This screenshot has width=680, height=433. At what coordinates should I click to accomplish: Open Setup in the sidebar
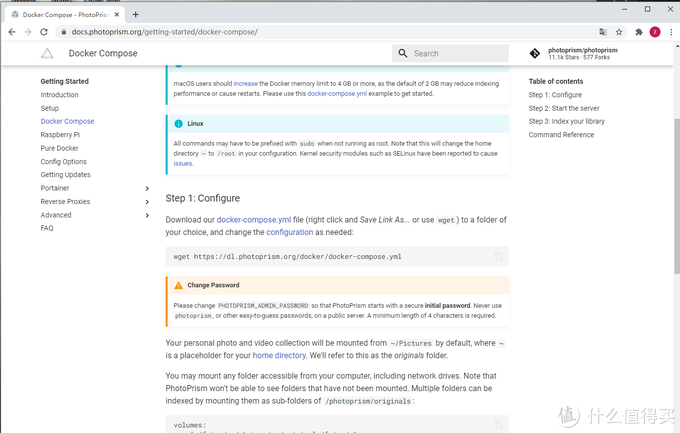49,108
